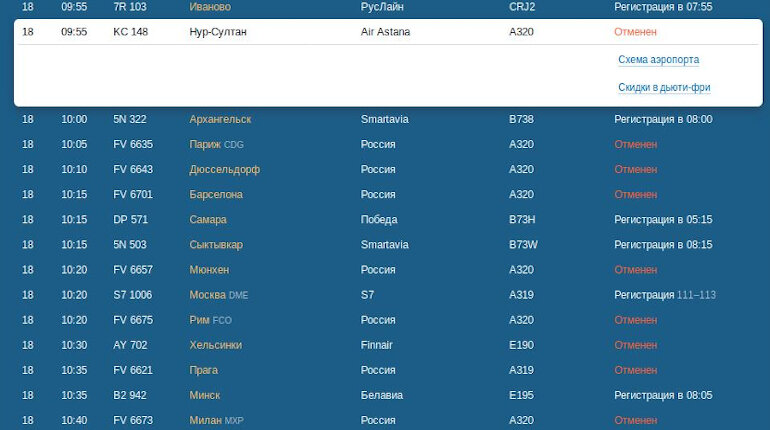Click the Рим FCO destination
Viewport: 770px width, 430px height.
point(210,320)
